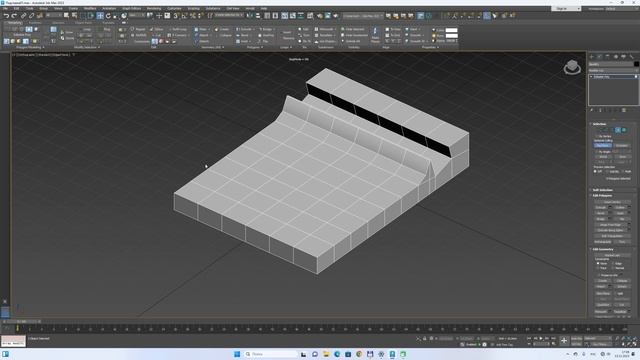This screenshot has height=360, width=640.
Task: Open the Render Setup dialog icon
Action: point(320,16)
